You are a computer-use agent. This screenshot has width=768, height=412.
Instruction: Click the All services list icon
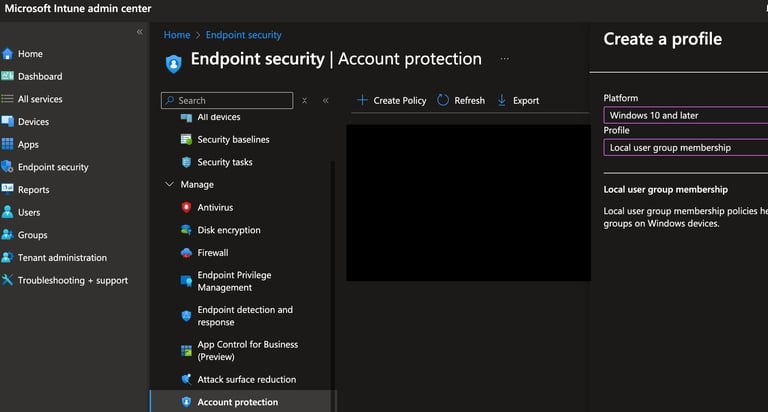tap(7, 99)
